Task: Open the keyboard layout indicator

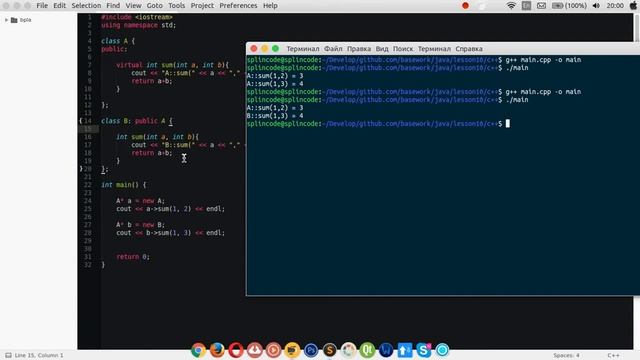Action: [x=526, y=6]
